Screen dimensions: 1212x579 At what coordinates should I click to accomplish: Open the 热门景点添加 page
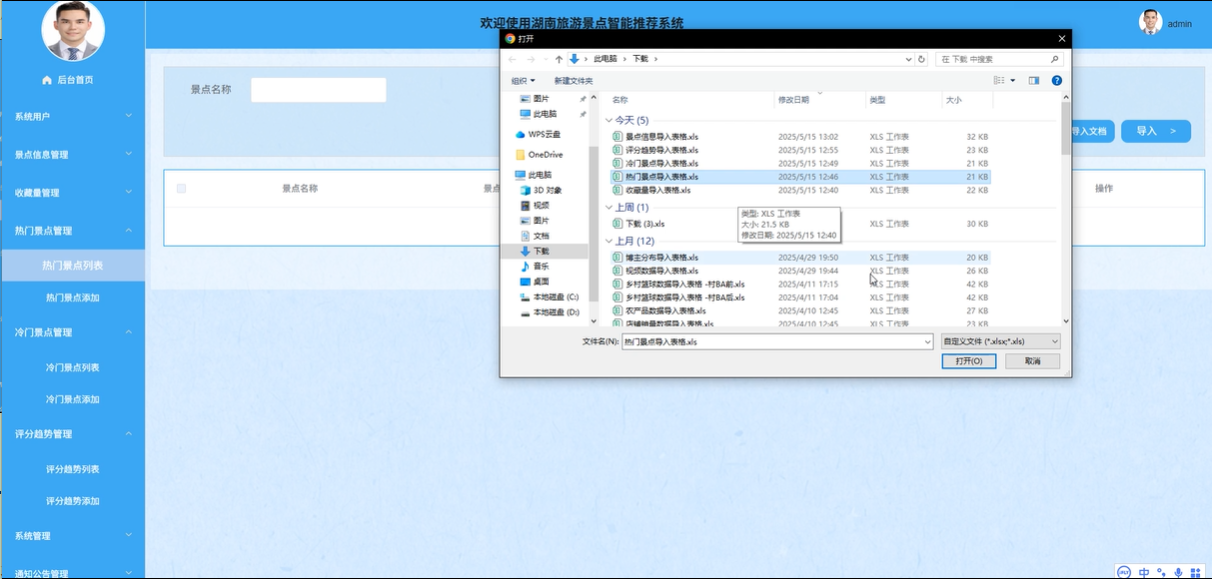click(x=72, y=298)
